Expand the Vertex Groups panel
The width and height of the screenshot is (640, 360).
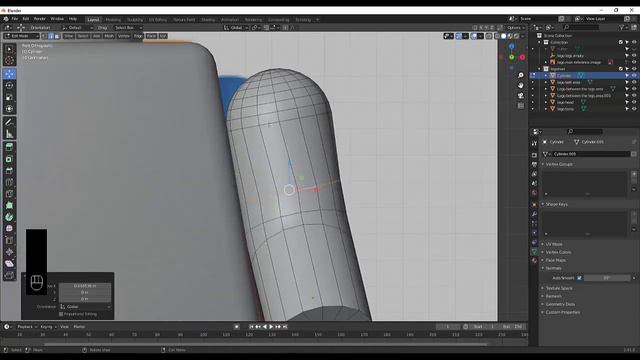559,164
